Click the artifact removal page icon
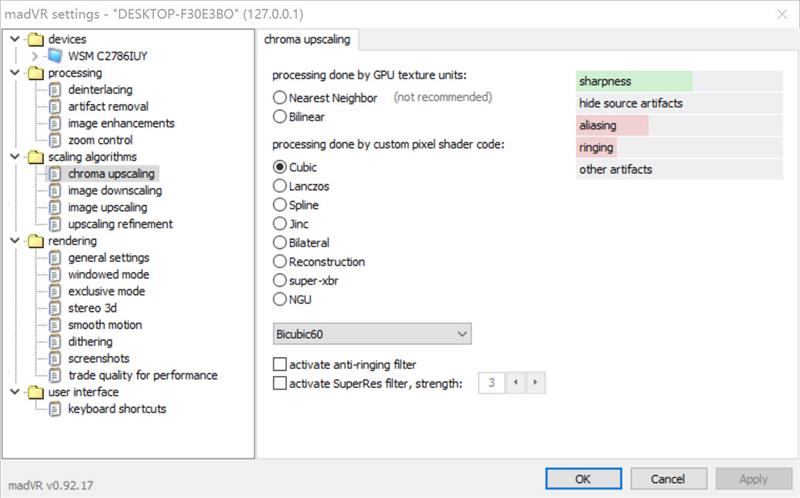Image resolution: width=800 pixels, height=498 pixels. (x=56, y=107)
